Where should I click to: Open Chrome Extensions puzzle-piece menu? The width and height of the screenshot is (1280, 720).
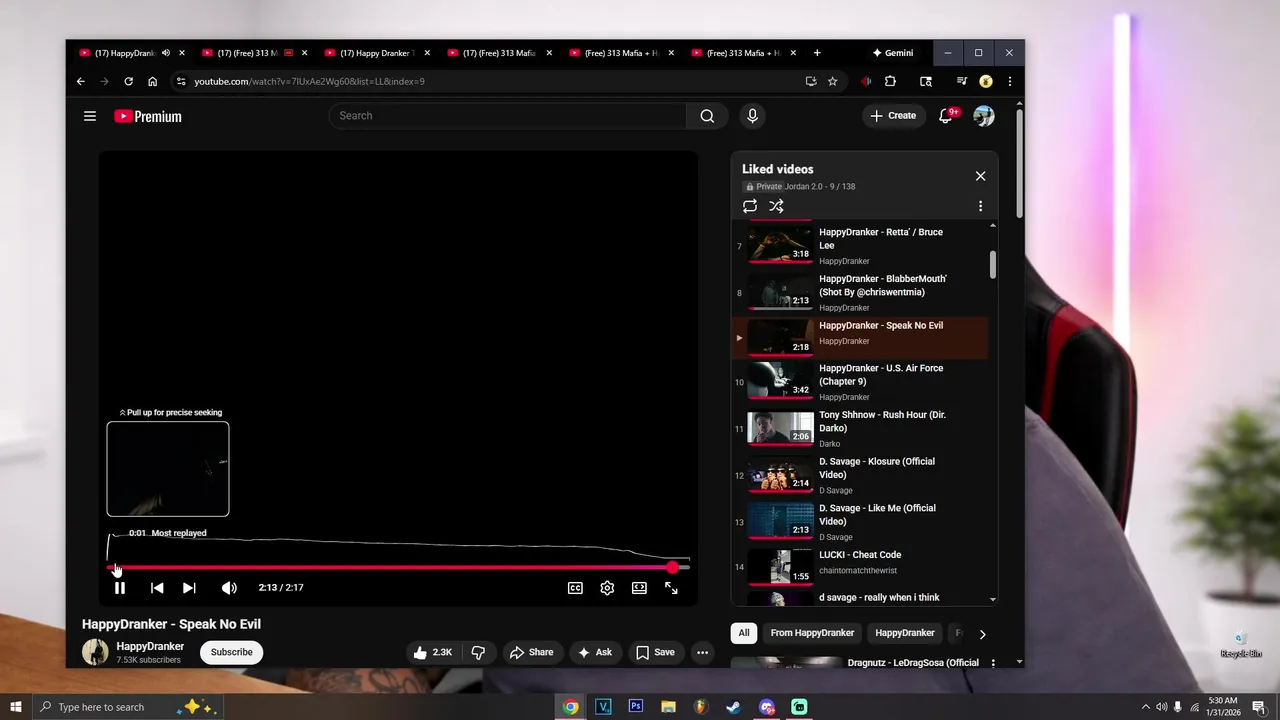tap(890, 81)
